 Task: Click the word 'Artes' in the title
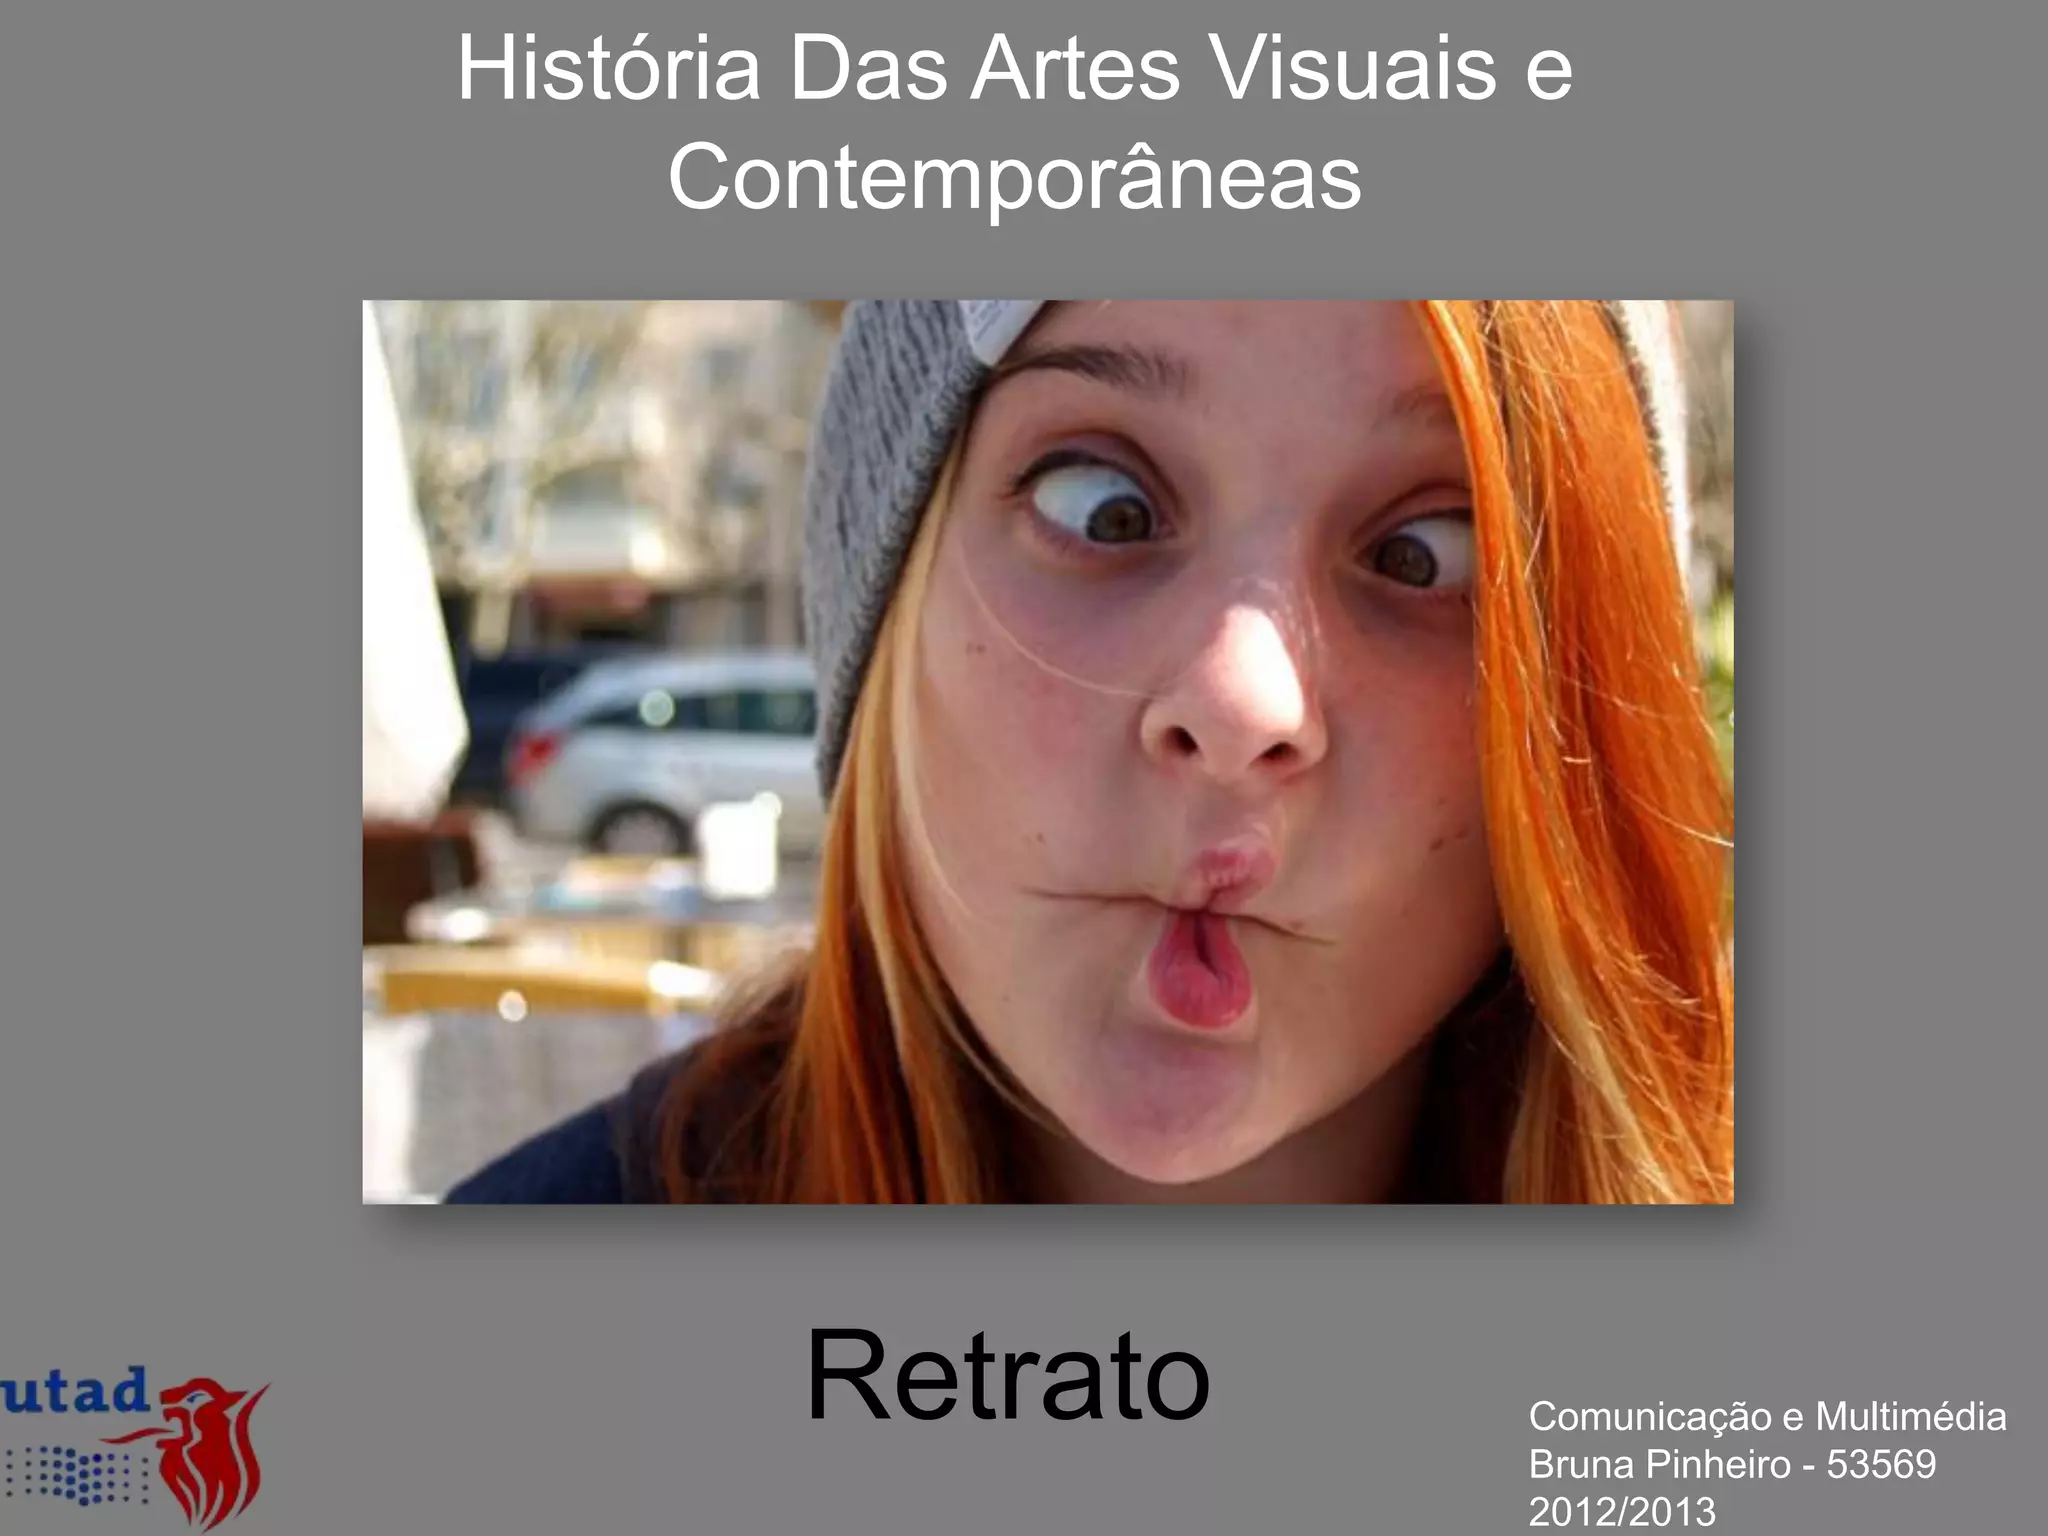(1076, 68)
